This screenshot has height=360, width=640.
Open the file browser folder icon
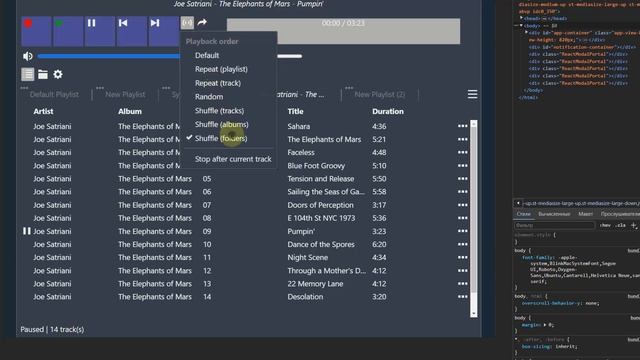coord(43,74)
